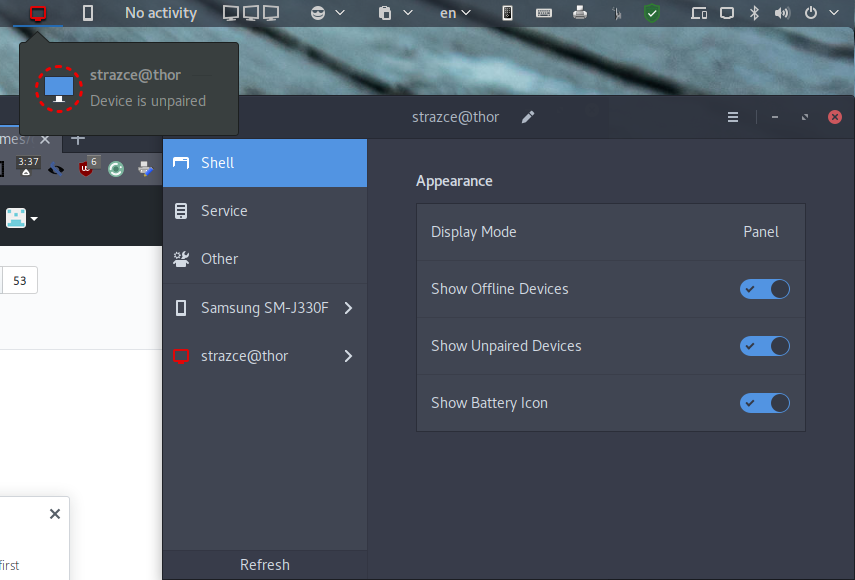Image resolution: width=855 pixels, height=580 pixels.
Task: Click the printer icon in the top panel
Action: click(x=580, y=13)
